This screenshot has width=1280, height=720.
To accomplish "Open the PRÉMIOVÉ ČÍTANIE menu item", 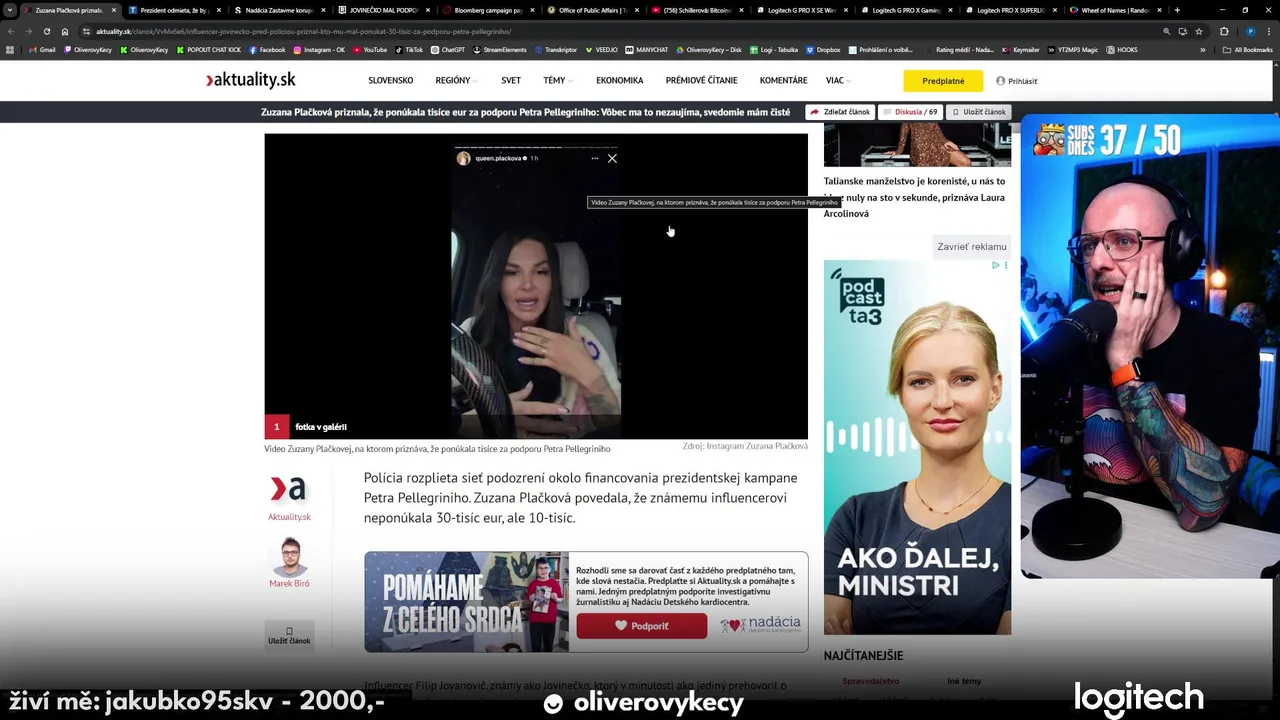I will point(702,81).
